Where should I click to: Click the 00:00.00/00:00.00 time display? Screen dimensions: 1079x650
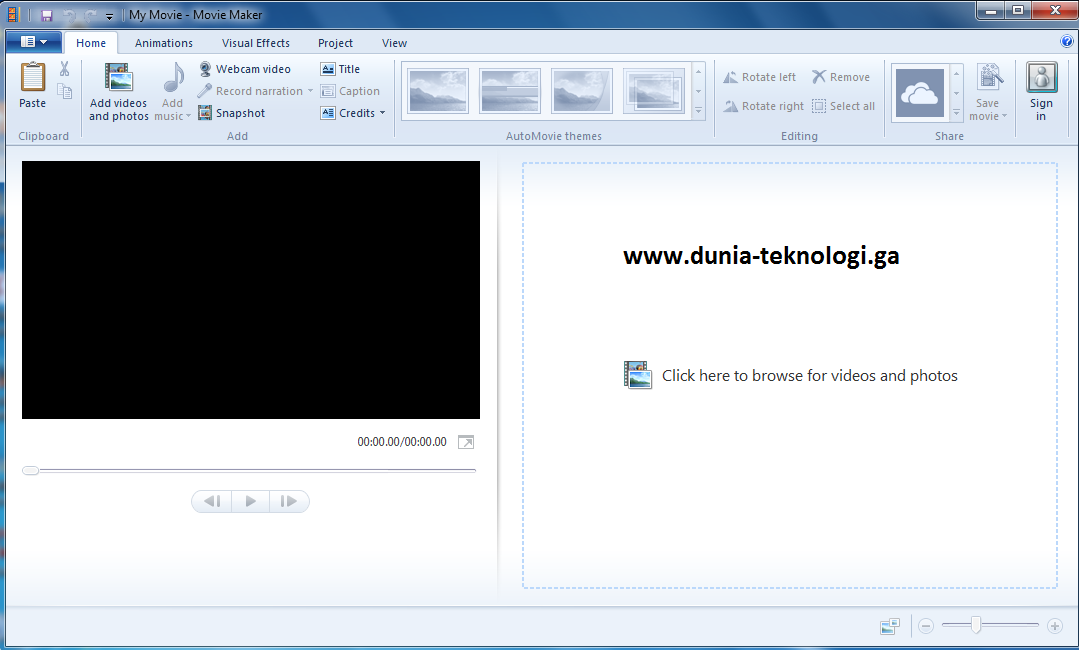402,442
